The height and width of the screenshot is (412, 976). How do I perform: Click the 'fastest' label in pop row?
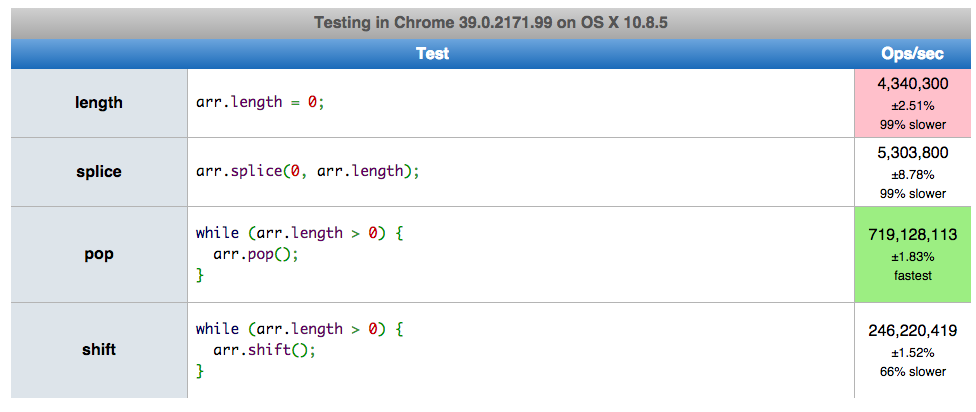click(x=913, y=275)
